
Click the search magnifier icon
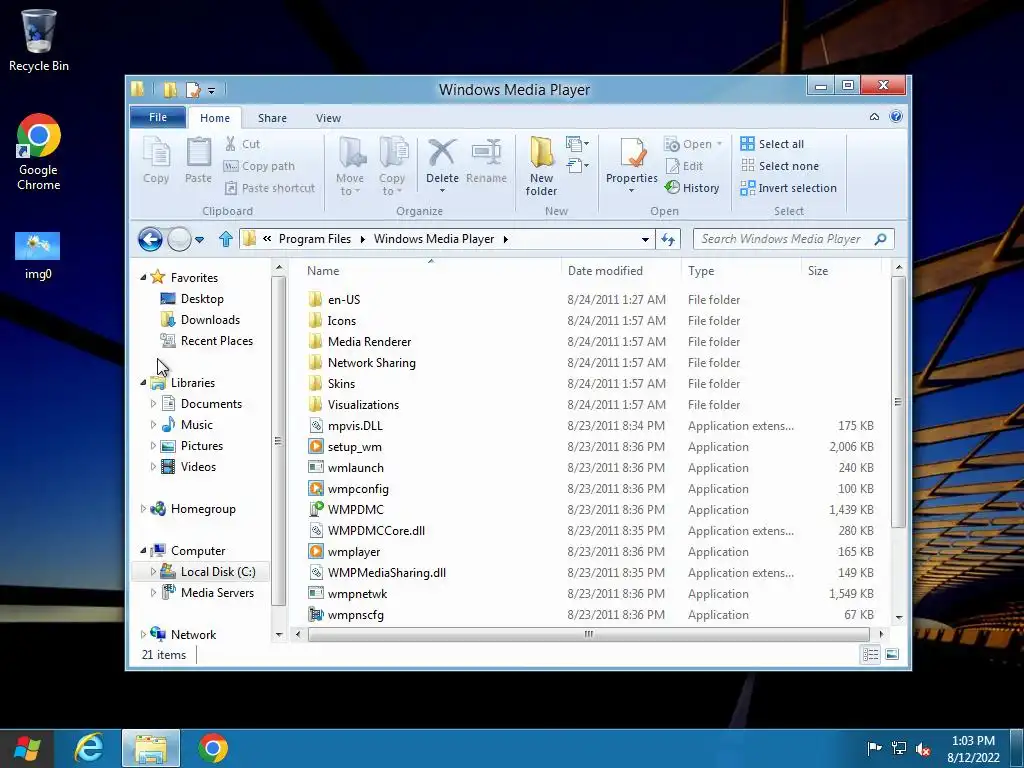tap(880, 239)
